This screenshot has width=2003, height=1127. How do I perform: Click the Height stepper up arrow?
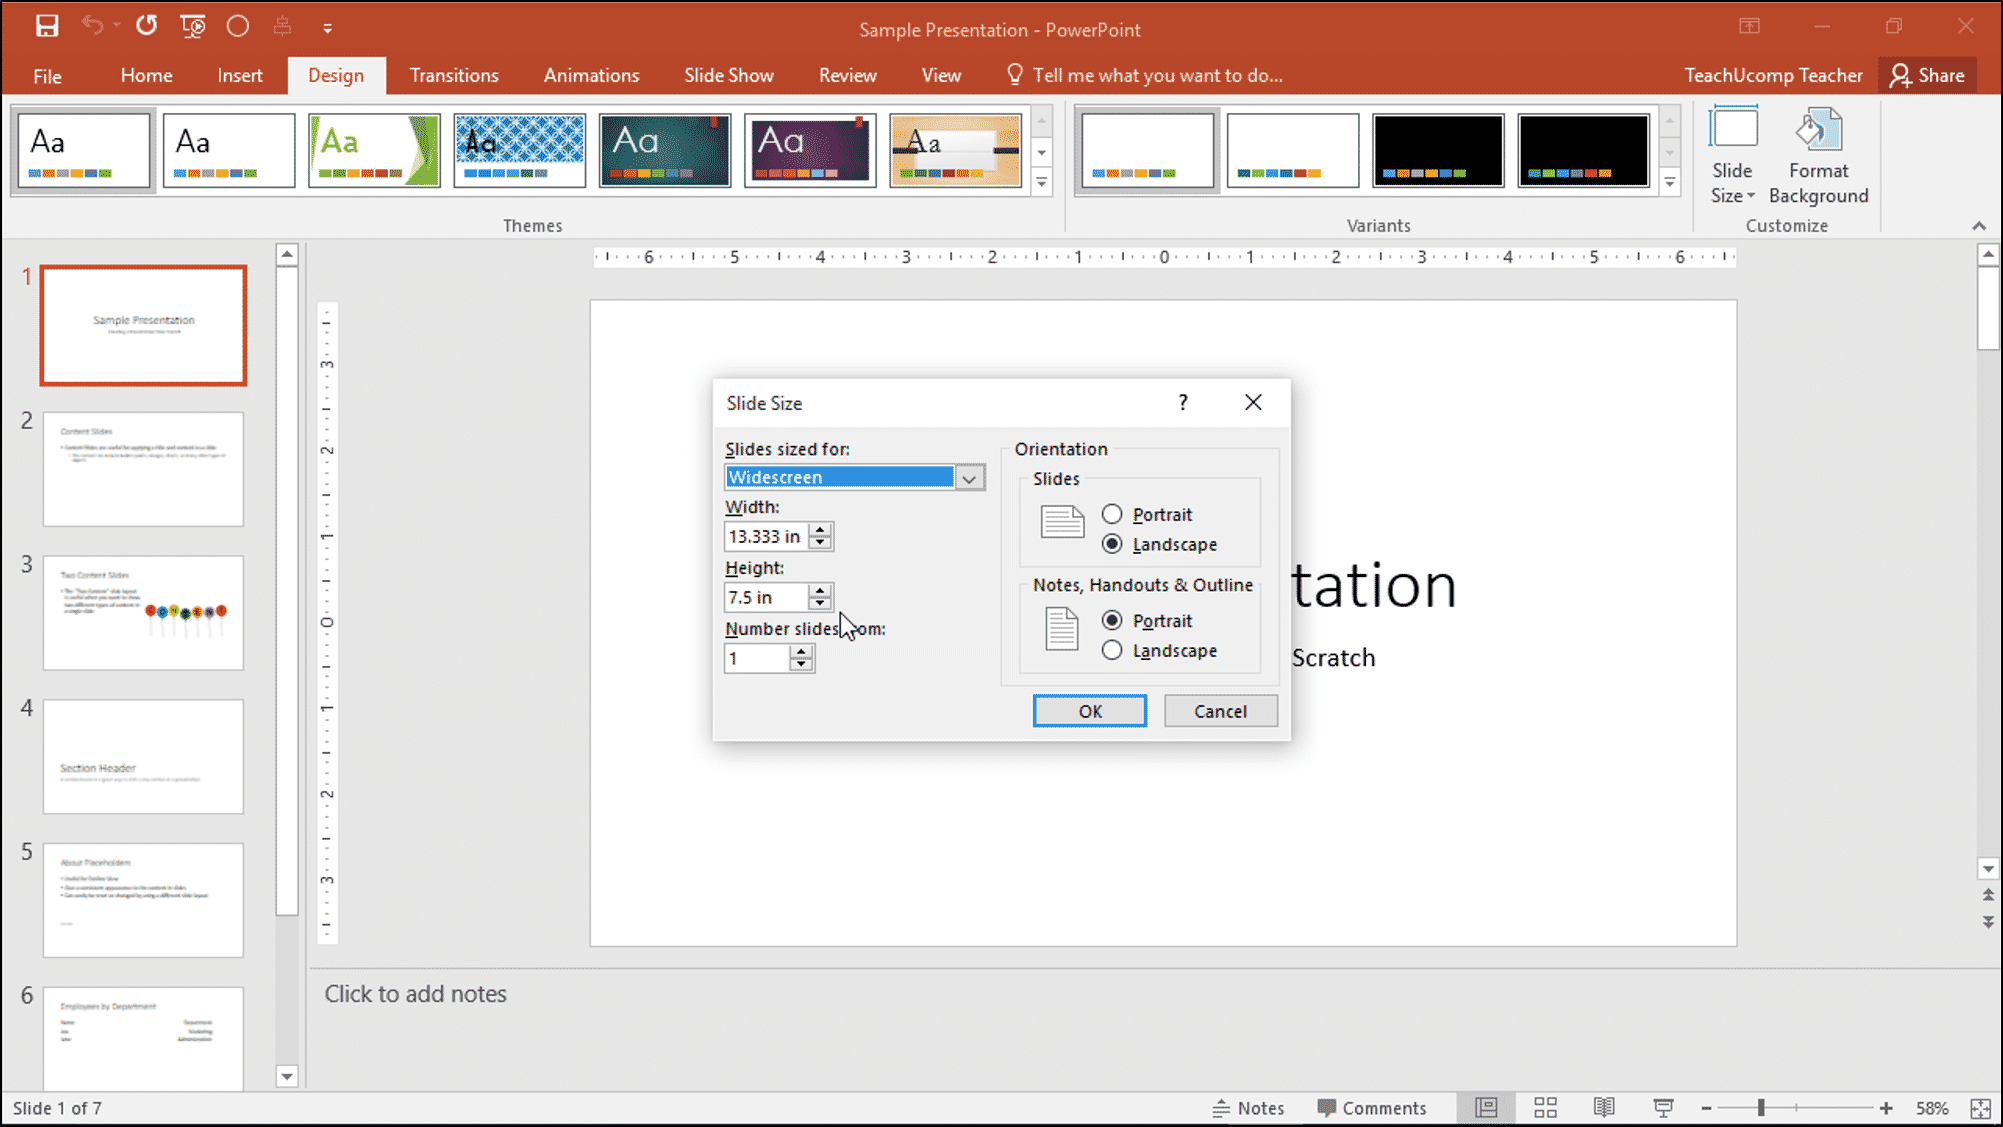click(820, 589)
